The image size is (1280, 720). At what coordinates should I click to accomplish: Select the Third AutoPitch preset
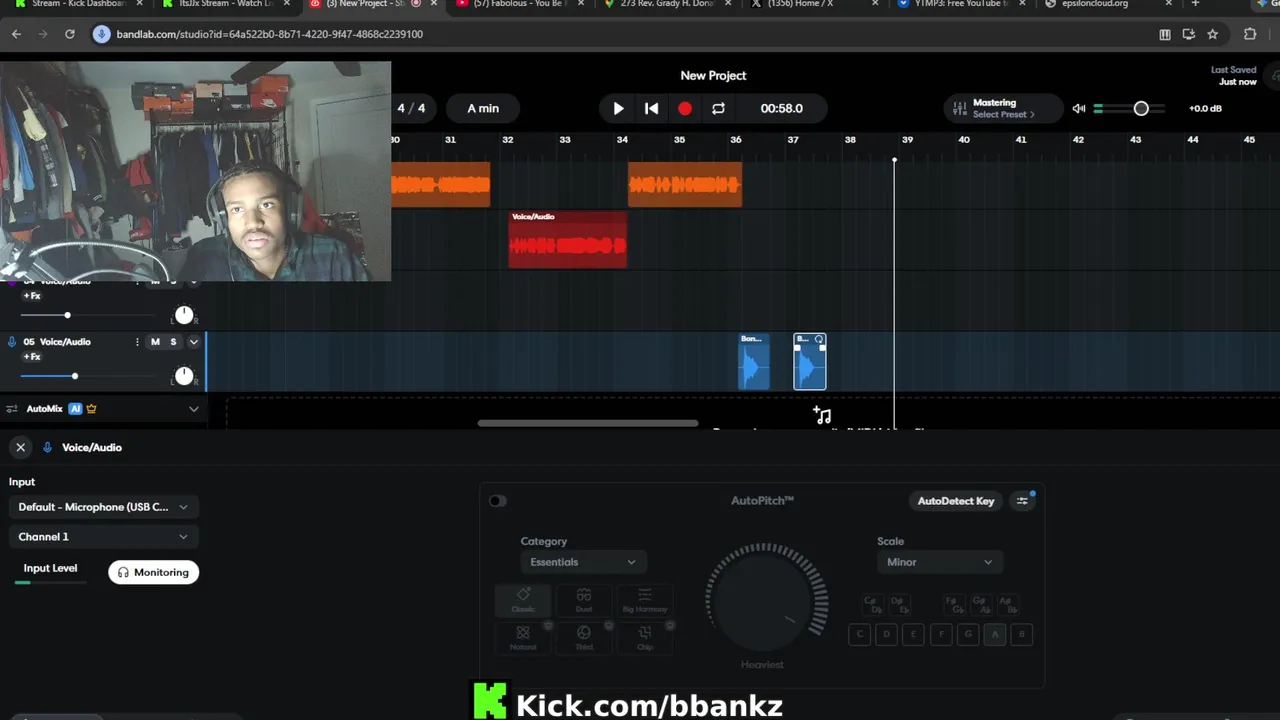click(584, 638)
